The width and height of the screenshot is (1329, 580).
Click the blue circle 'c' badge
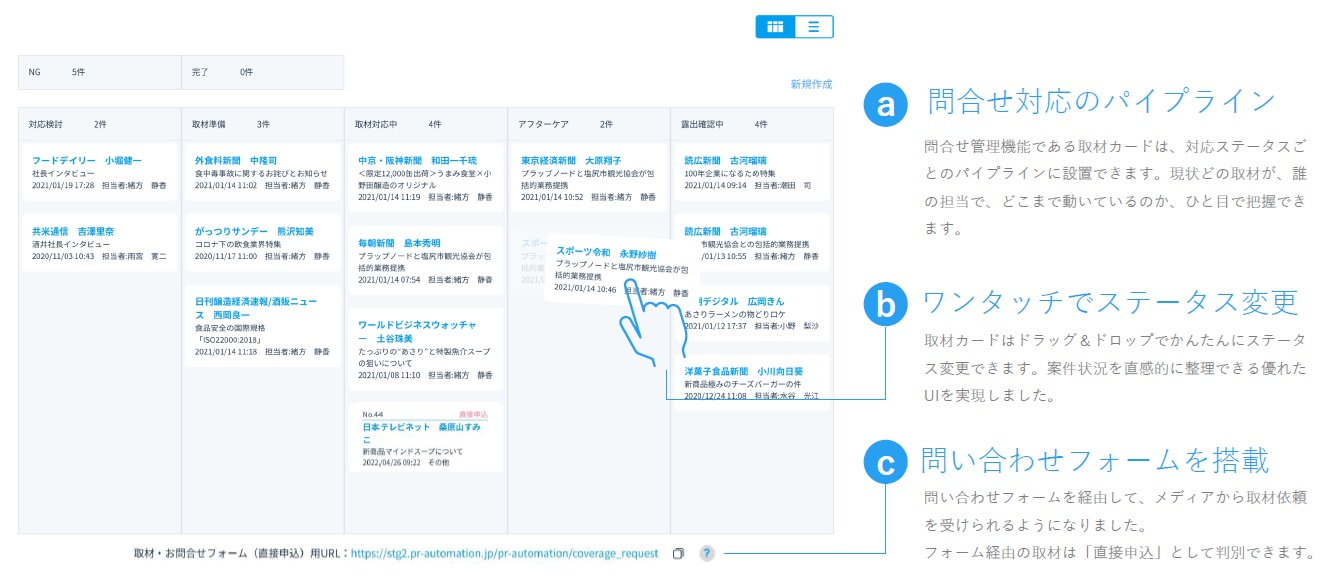(x=885, y=464)
